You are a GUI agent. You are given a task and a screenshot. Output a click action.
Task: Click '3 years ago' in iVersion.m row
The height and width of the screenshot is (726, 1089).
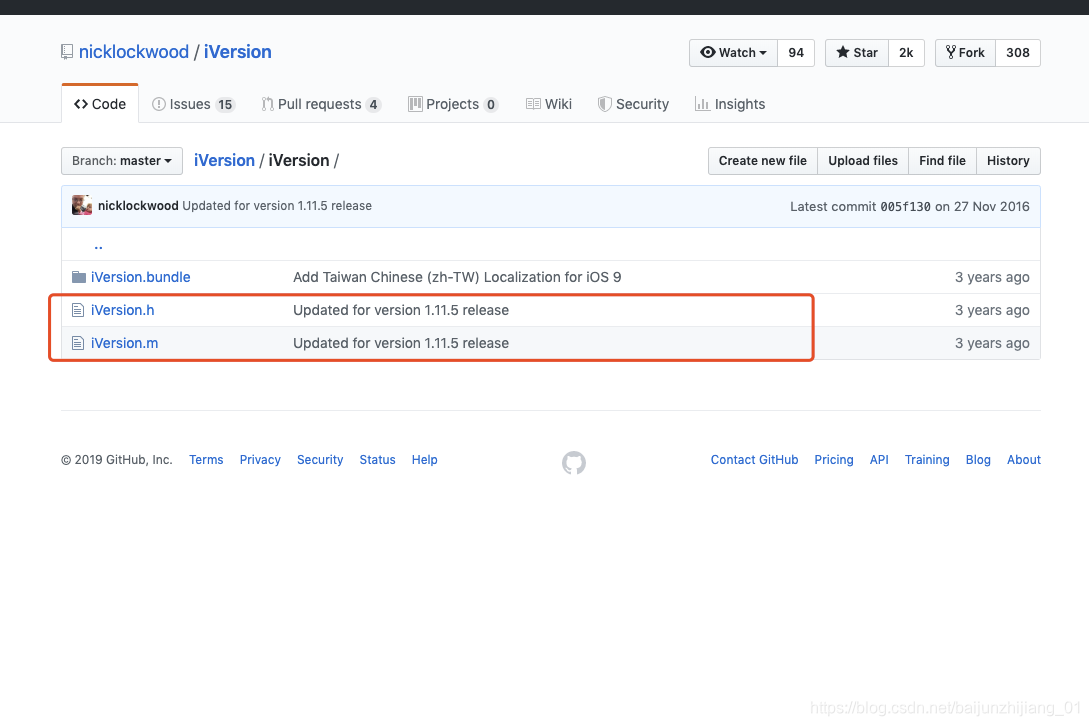coord(992,343)
